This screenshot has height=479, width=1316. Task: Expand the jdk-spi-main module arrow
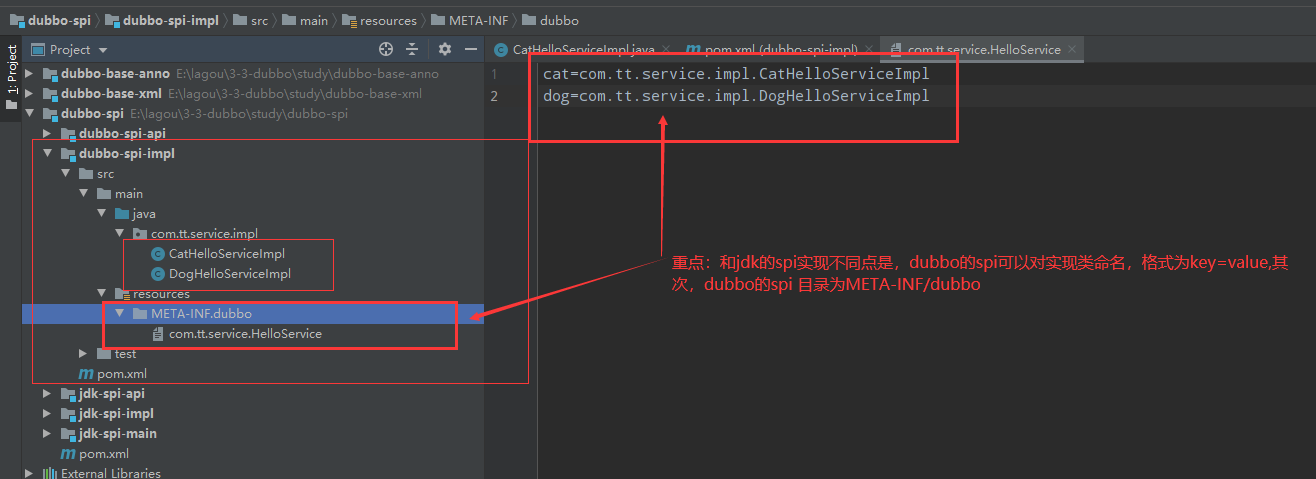(x=47, y=434)
